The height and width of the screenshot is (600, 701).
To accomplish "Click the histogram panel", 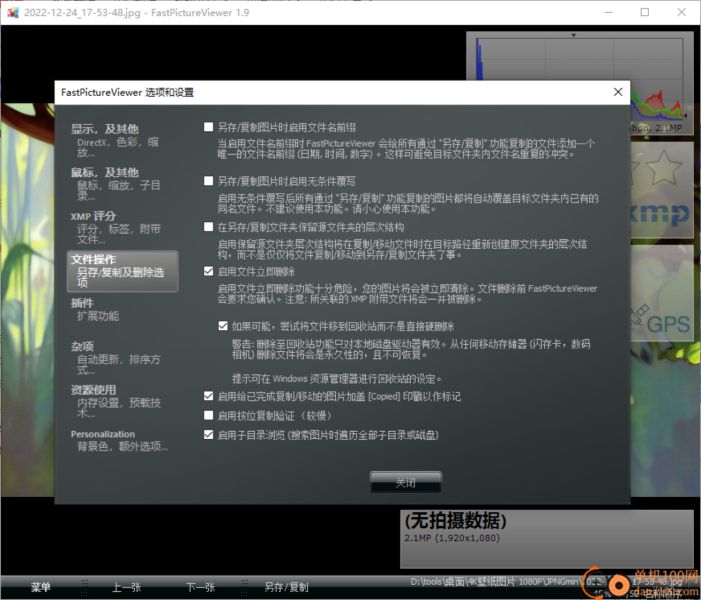I will (x=579, y=56).
